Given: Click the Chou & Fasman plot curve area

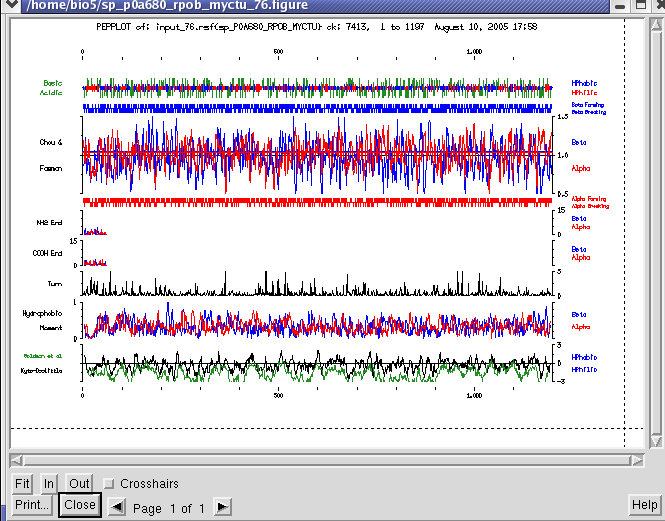Looking at the screenshot, I should tap(316, 155).
